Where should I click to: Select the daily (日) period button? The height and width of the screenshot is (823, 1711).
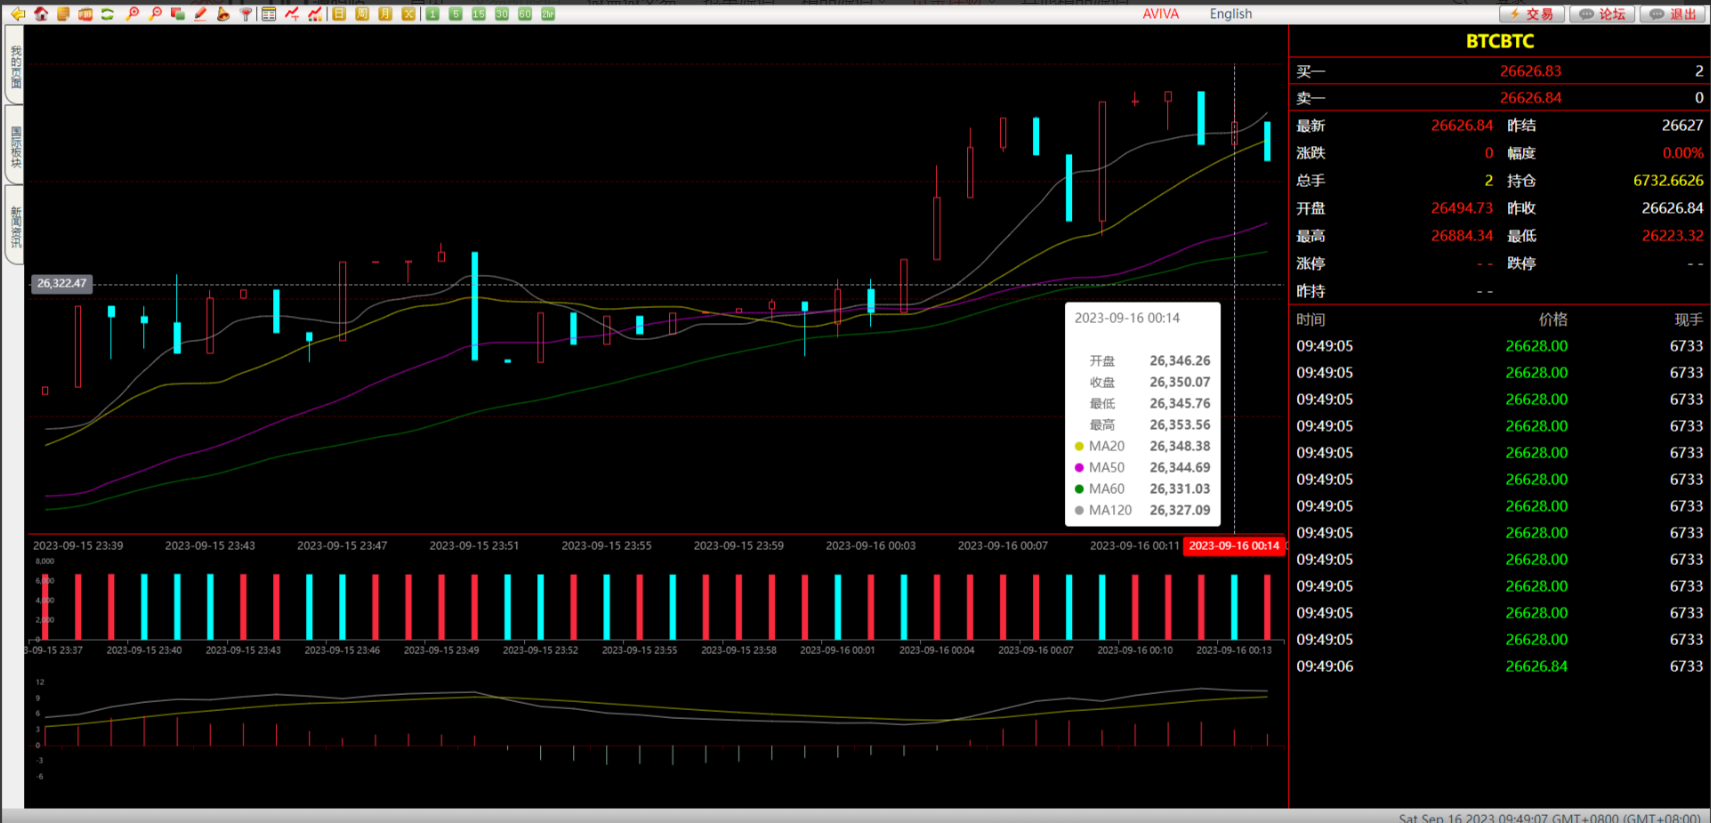click(339, 14)
